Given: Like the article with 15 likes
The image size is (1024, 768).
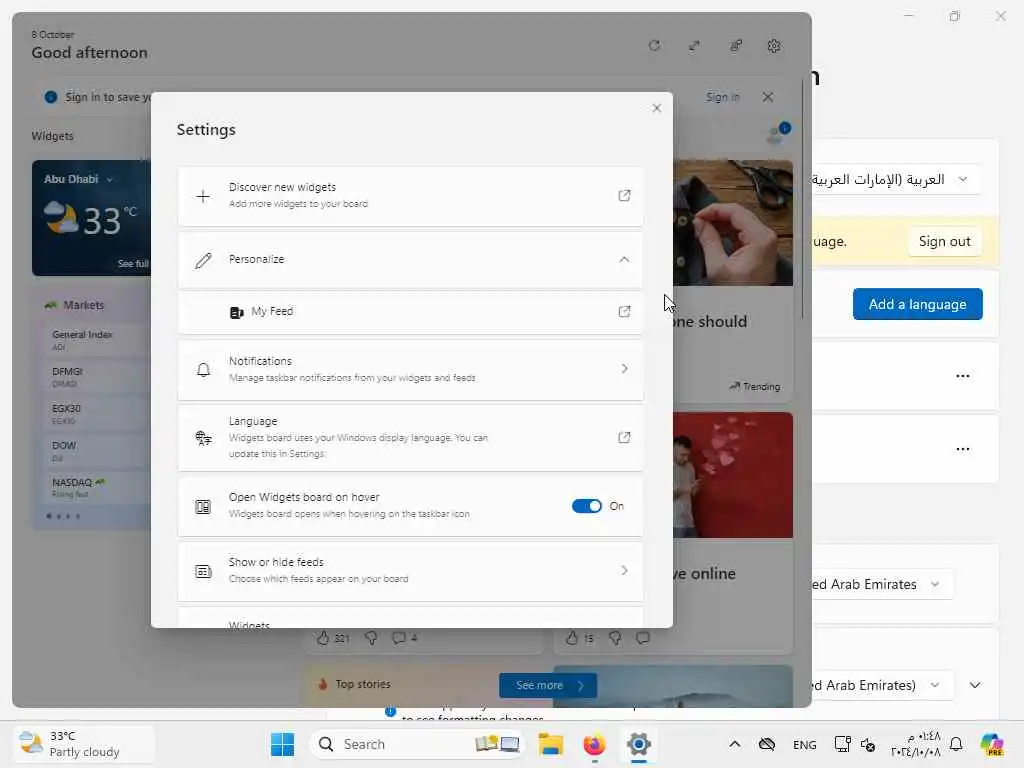Looking at the screenshot, I should [x=572, y=637].
